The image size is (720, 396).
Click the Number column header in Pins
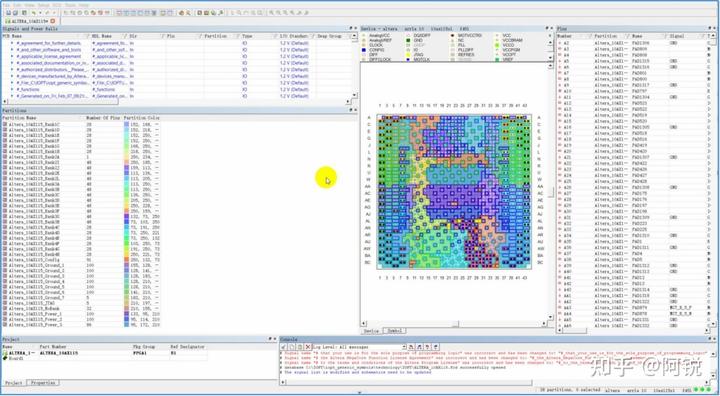(565, 36)
